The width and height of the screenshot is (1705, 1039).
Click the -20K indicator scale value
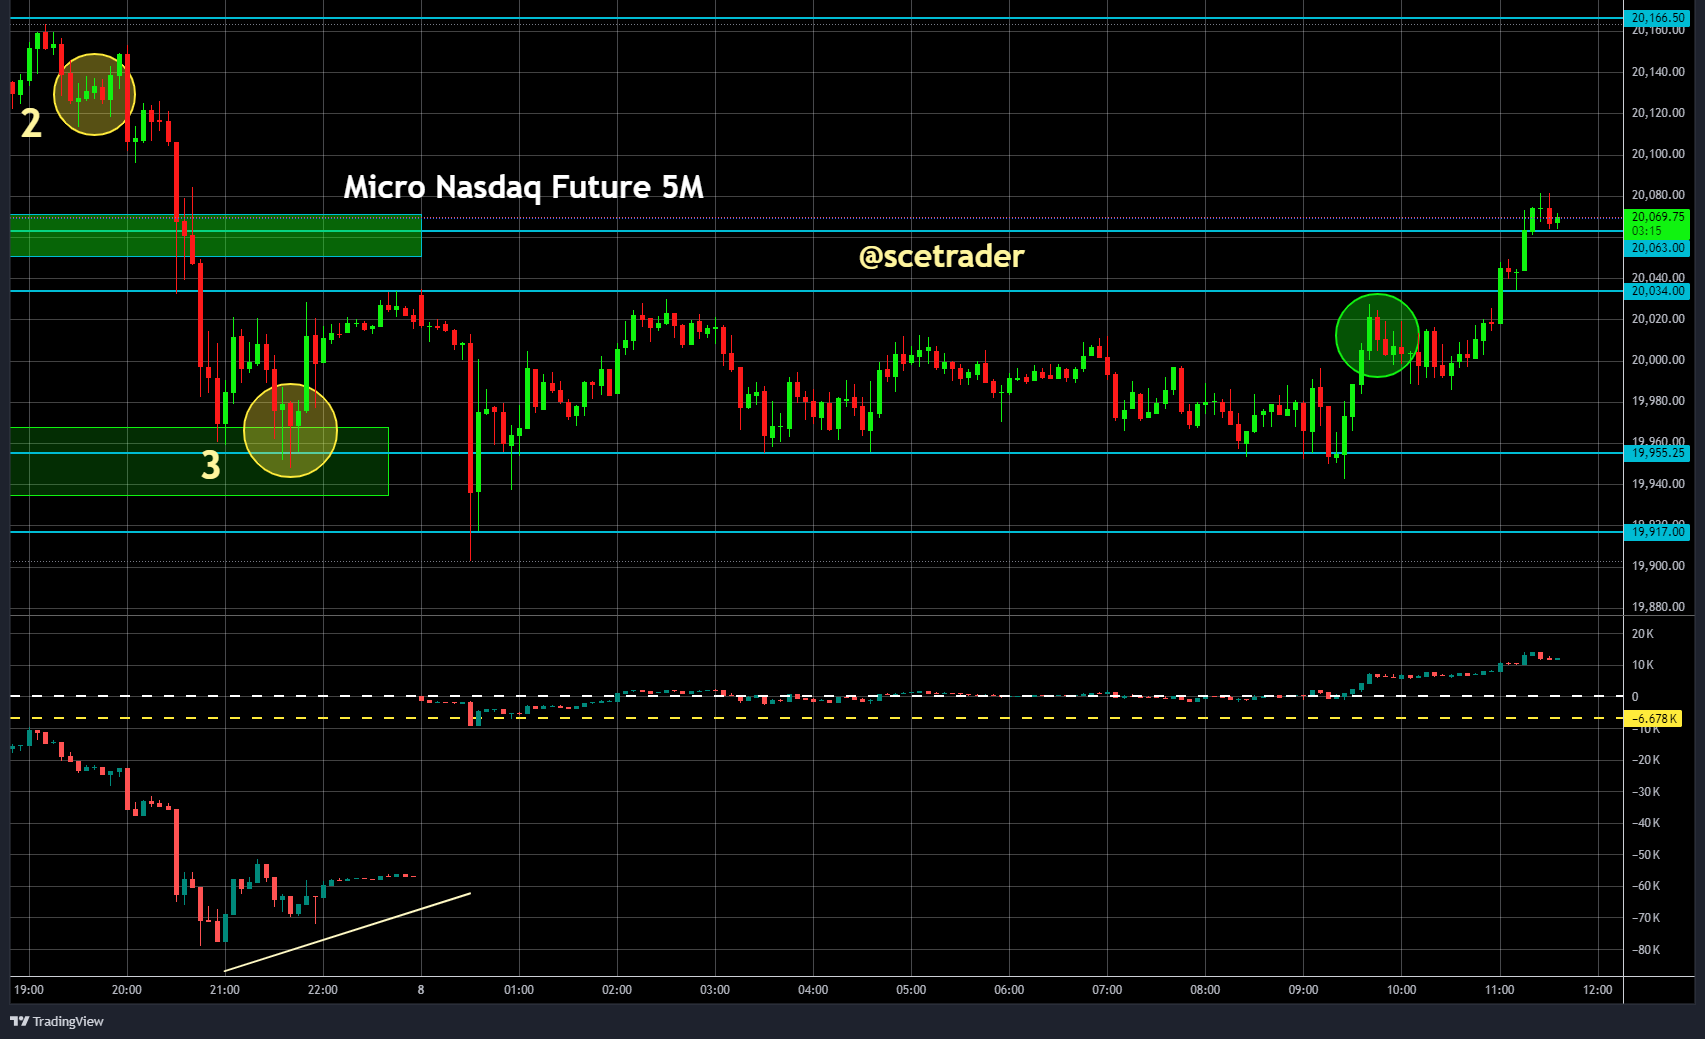coord(1645,760)
